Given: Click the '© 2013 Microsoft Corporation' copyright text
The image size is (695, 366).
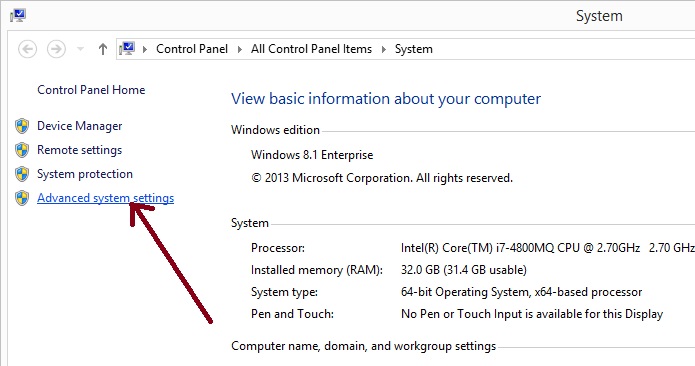Looking at the screenshot, I should point(382,178).
